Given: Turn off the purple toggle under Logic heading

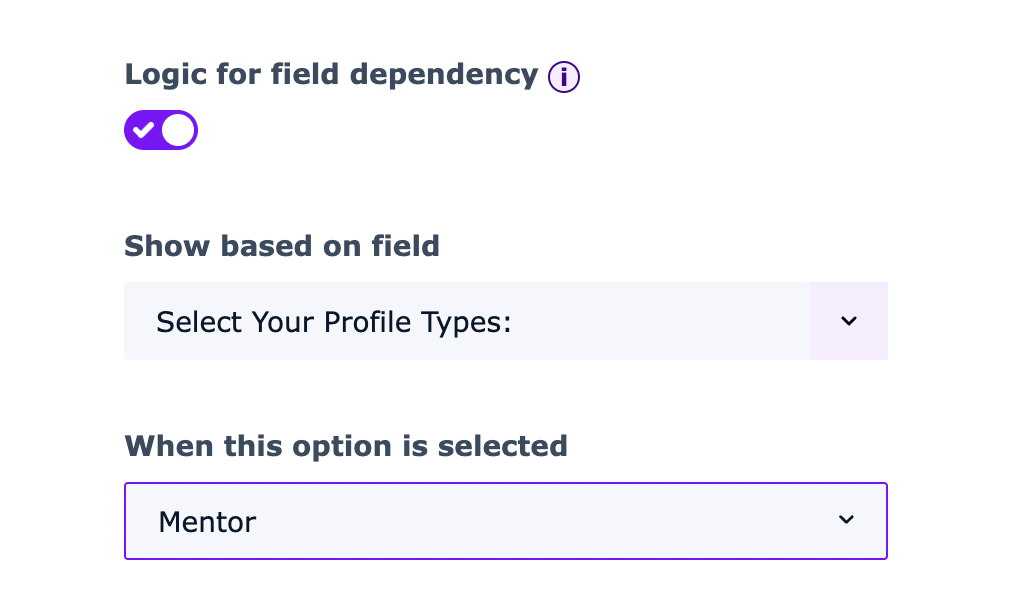Looking at the screenshot, I should 161,130.
